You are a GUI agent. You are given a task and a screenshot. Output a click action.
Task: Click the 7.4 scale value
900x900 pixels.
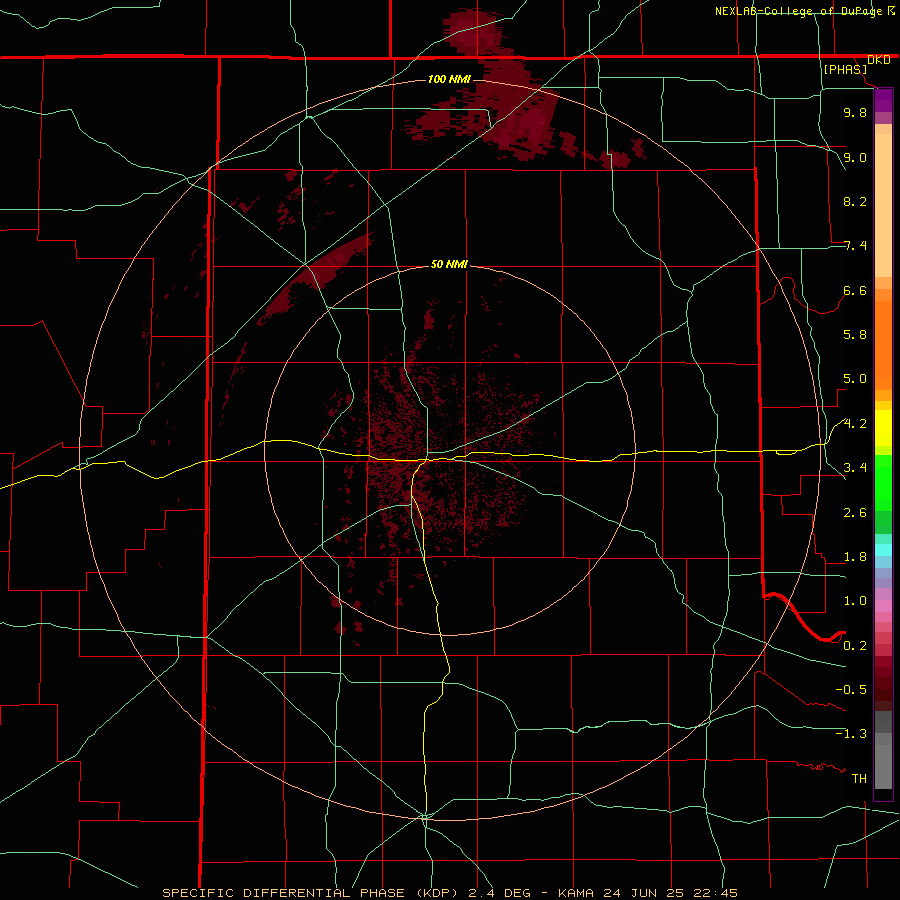[855, 246]
